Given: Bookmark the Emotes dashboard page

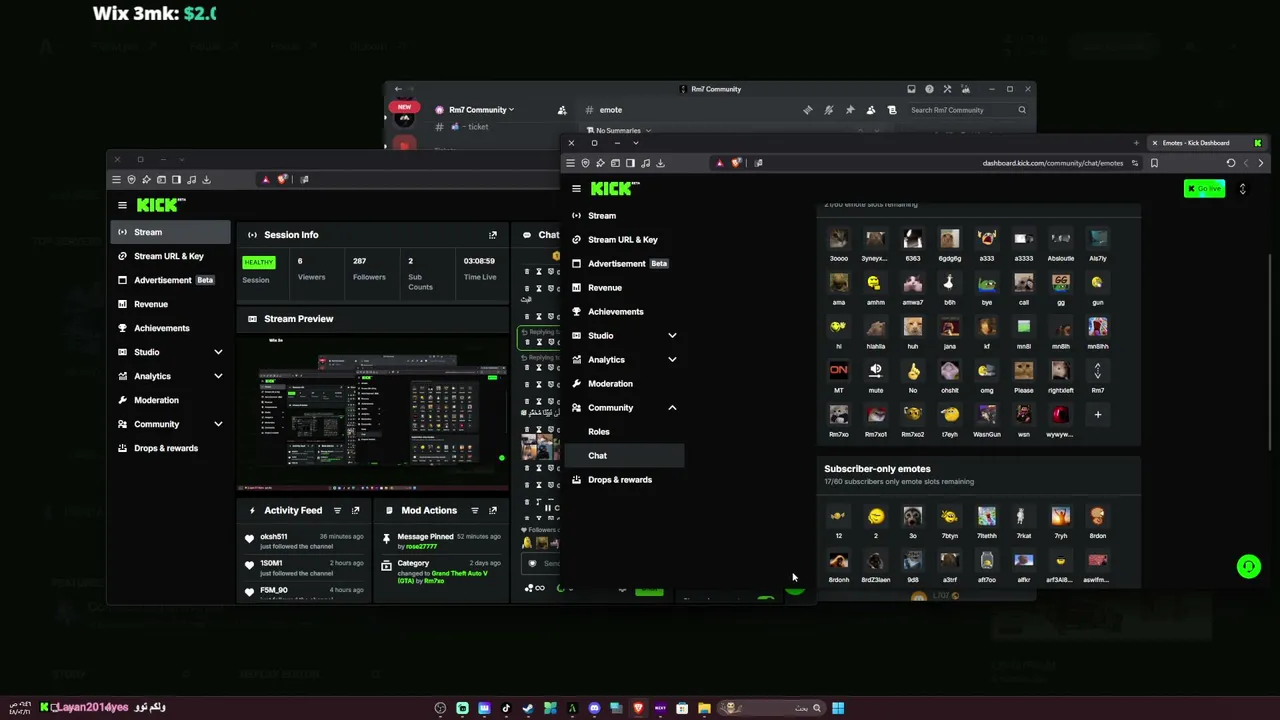Looking at the screenshot, I should click(1154, 163).
